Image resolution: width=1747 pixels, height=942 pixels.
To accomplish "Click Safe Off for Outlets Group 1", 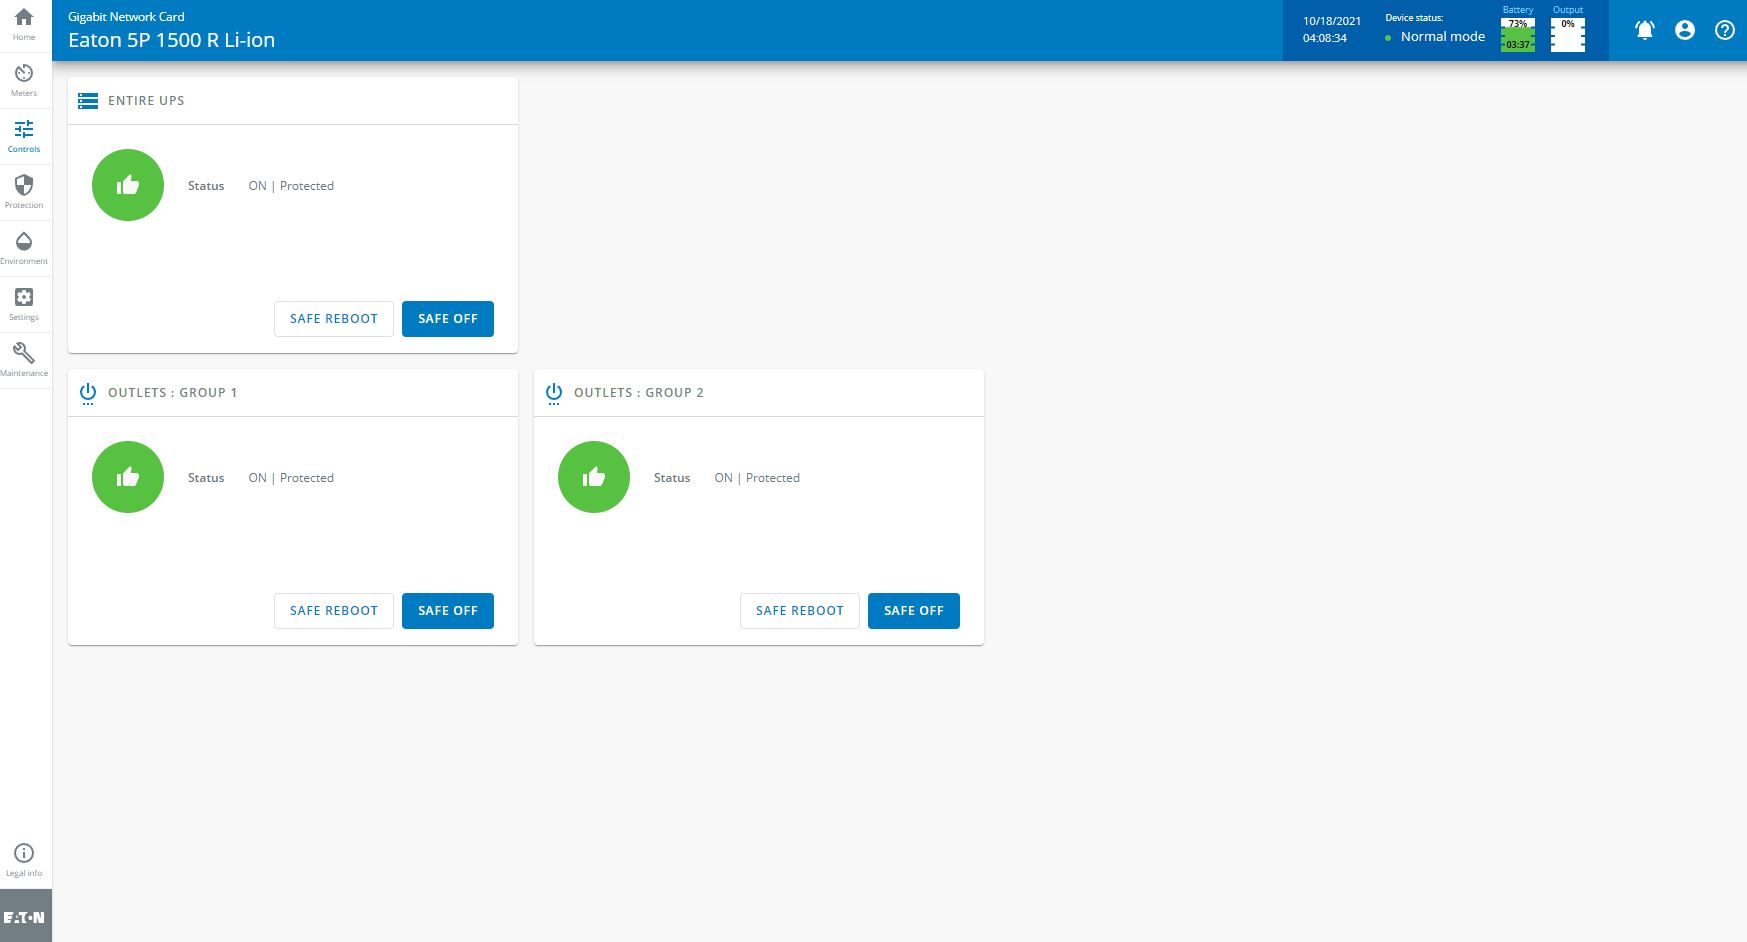I will pyautogui.click(x=448, y=611).
